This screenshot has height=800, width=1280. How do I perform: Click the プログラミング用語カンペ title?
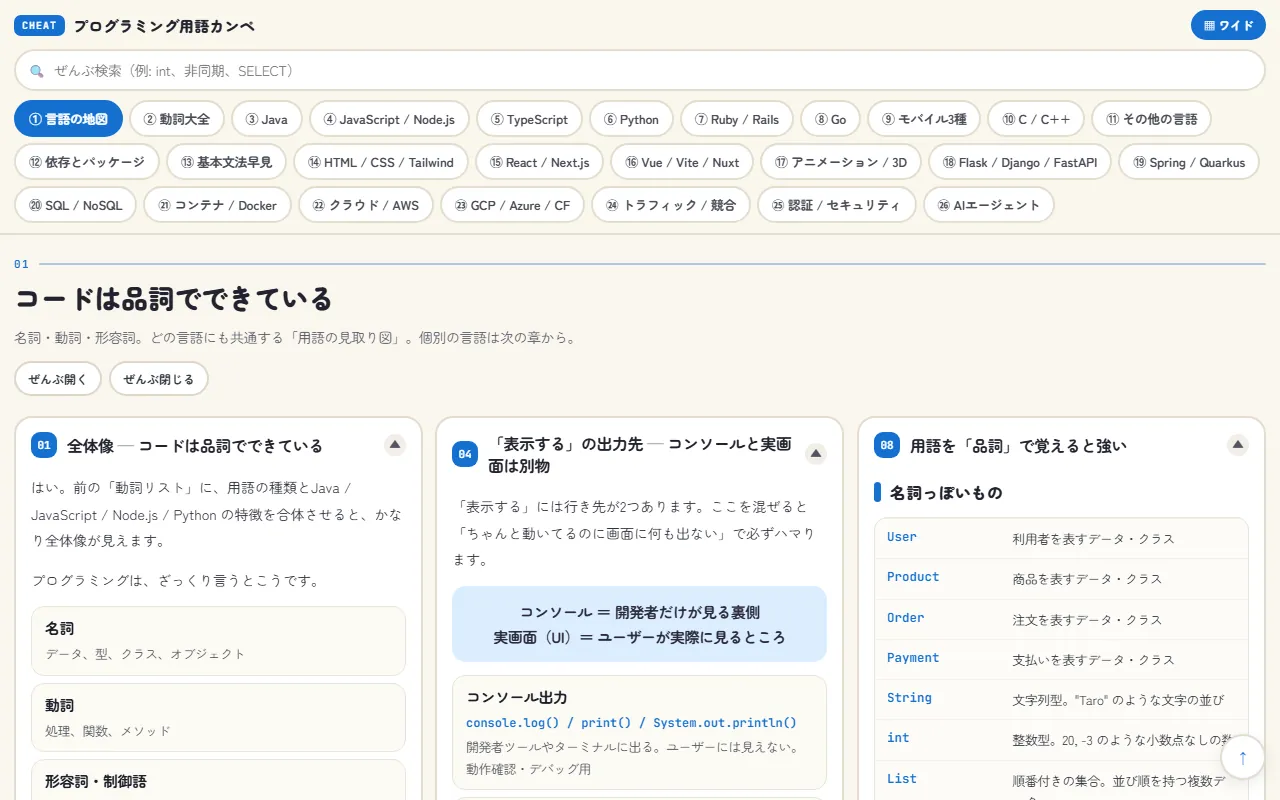point(164,26)
